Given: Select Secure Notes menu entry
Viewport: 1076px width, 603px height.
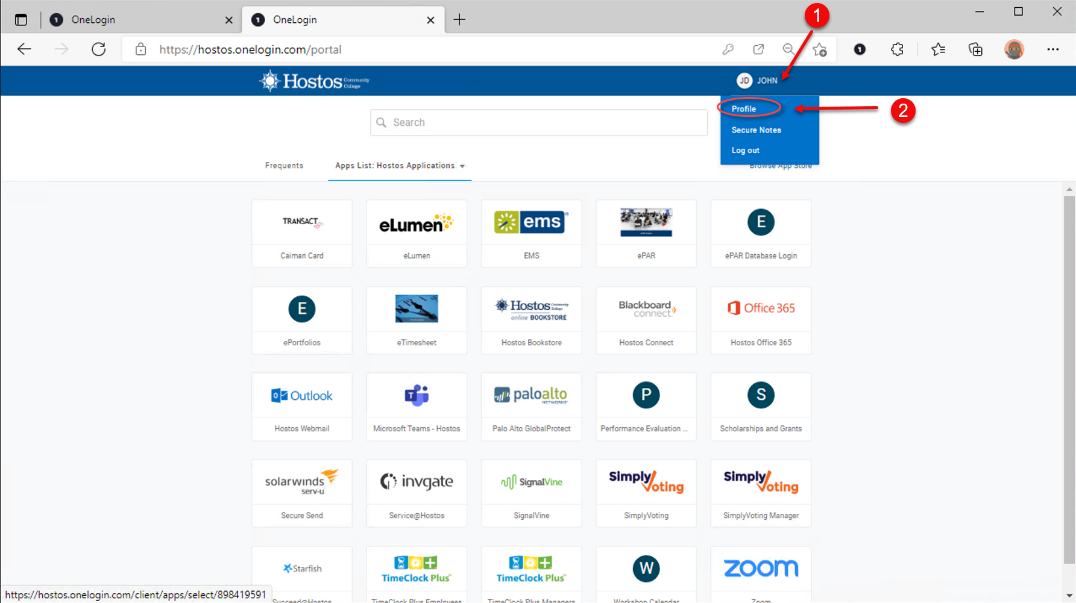Looking at the screenshot, I should [x=756, y=130].
